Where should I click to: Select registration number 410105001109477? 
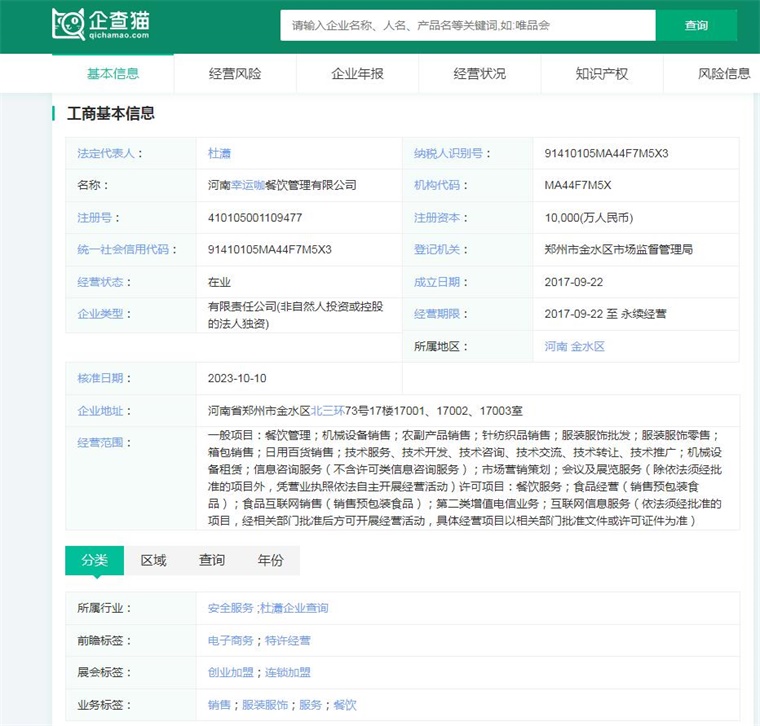255,218
